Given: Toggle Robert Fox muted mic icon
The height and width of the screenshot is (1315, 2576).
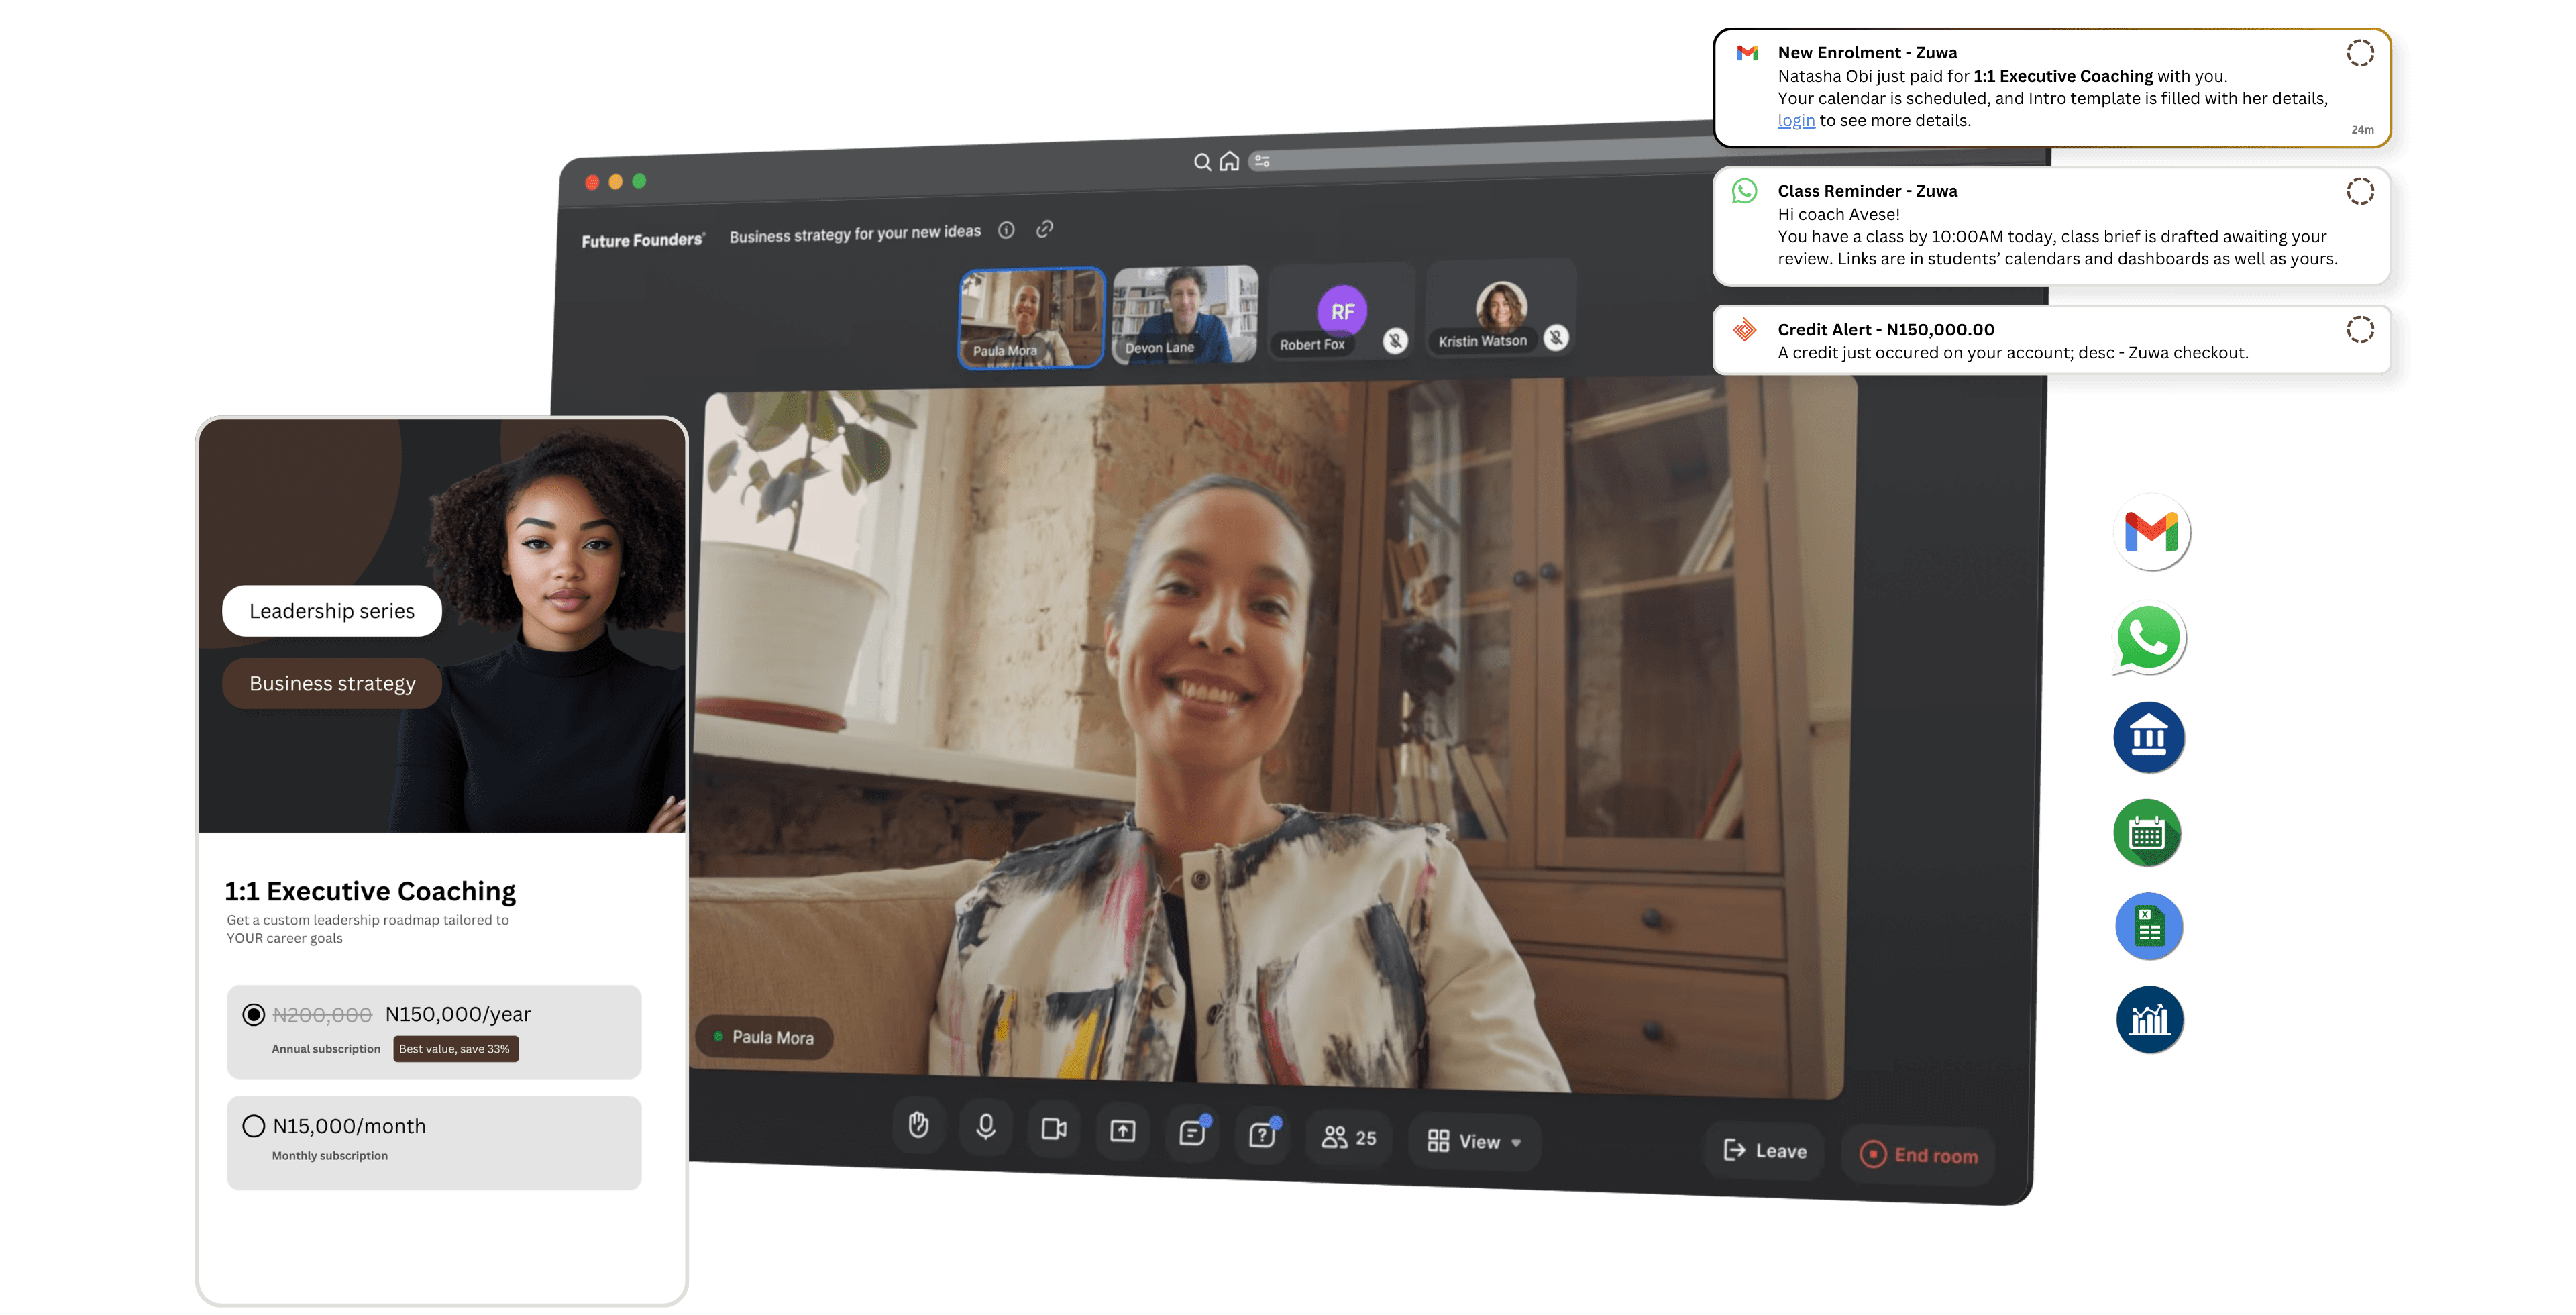Looking at the screenshot, I should pos(1395,341).
